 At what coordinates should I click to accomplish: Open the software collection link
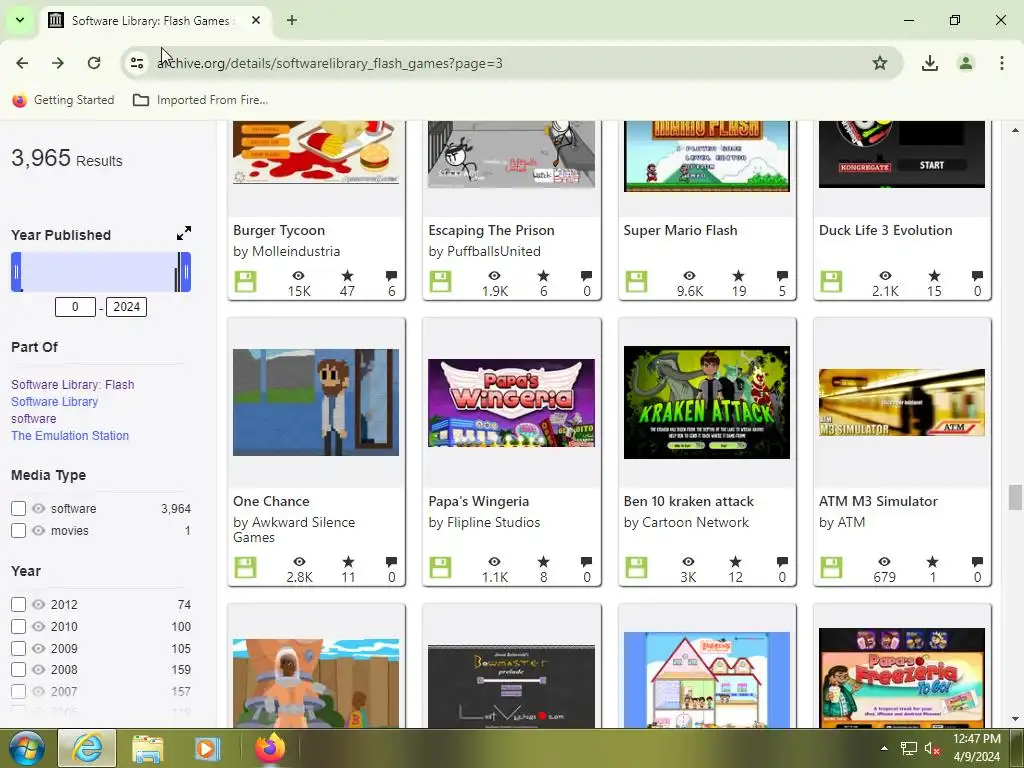(x=33, y=419)
